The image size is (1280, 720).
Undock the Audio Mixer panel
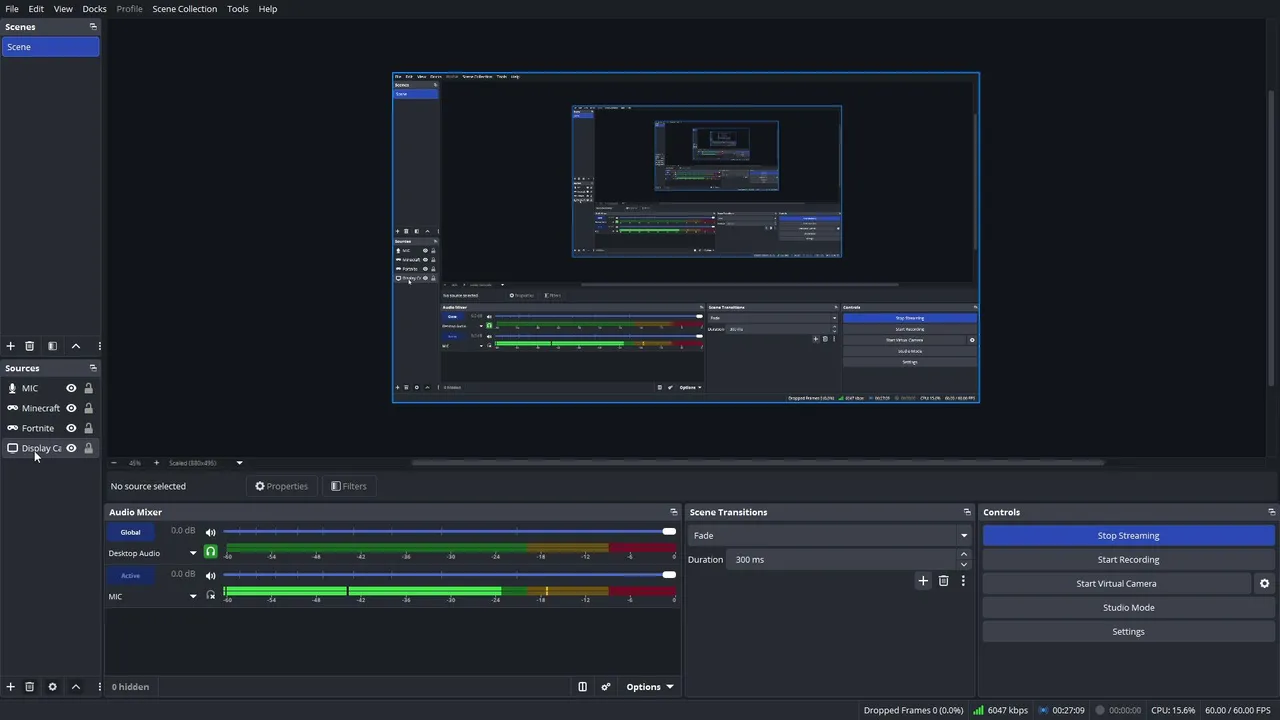tap(673, 512)
